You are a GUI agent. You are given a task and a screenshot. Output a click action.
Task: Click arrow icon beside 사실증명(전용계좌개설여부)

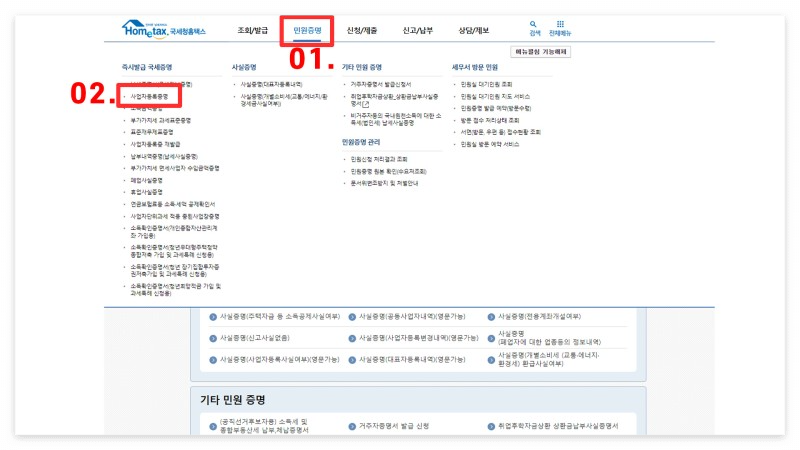point(491,317)
